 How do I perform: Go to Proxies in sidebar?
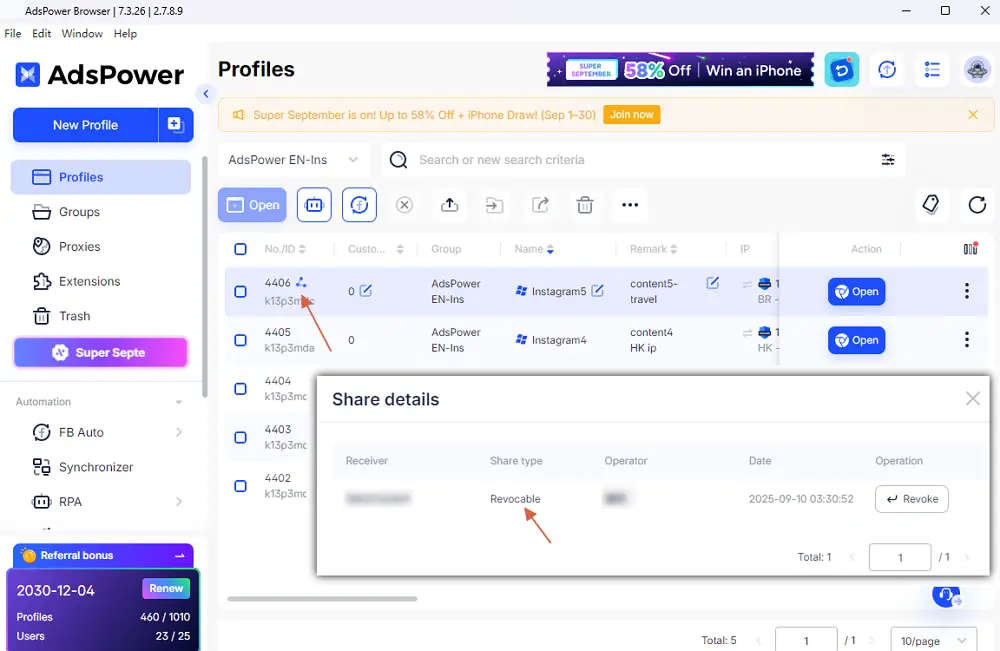[x=101, y=246]
